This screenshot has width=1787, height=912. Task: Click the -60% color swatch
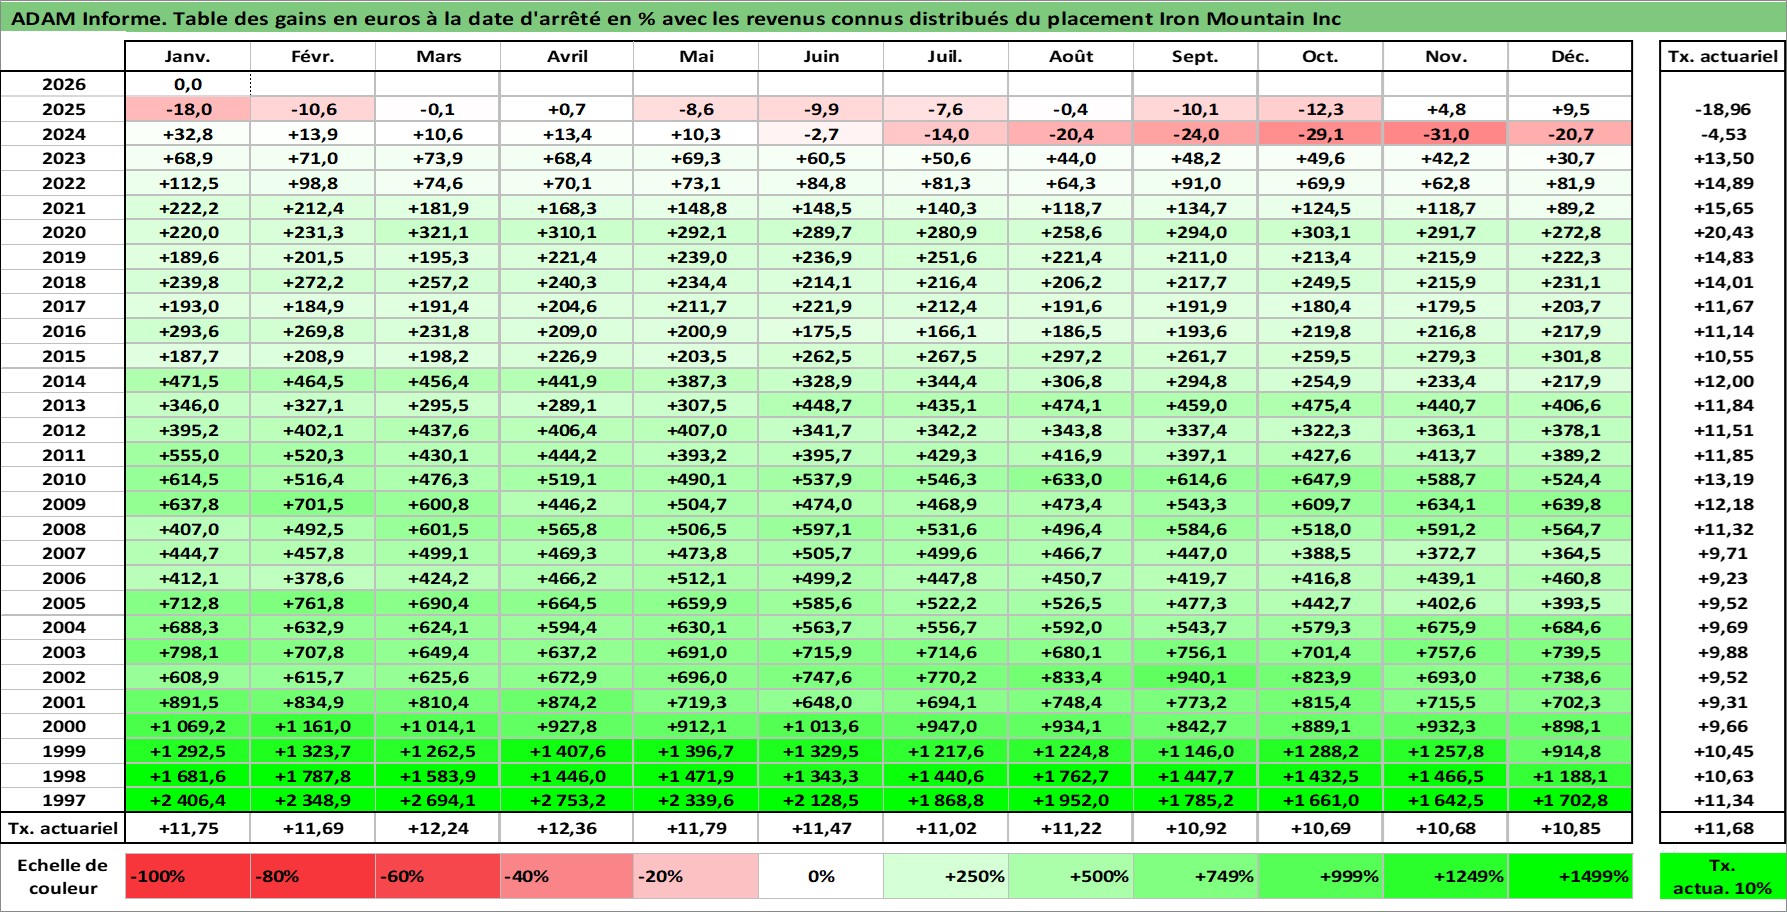(438, 876)
